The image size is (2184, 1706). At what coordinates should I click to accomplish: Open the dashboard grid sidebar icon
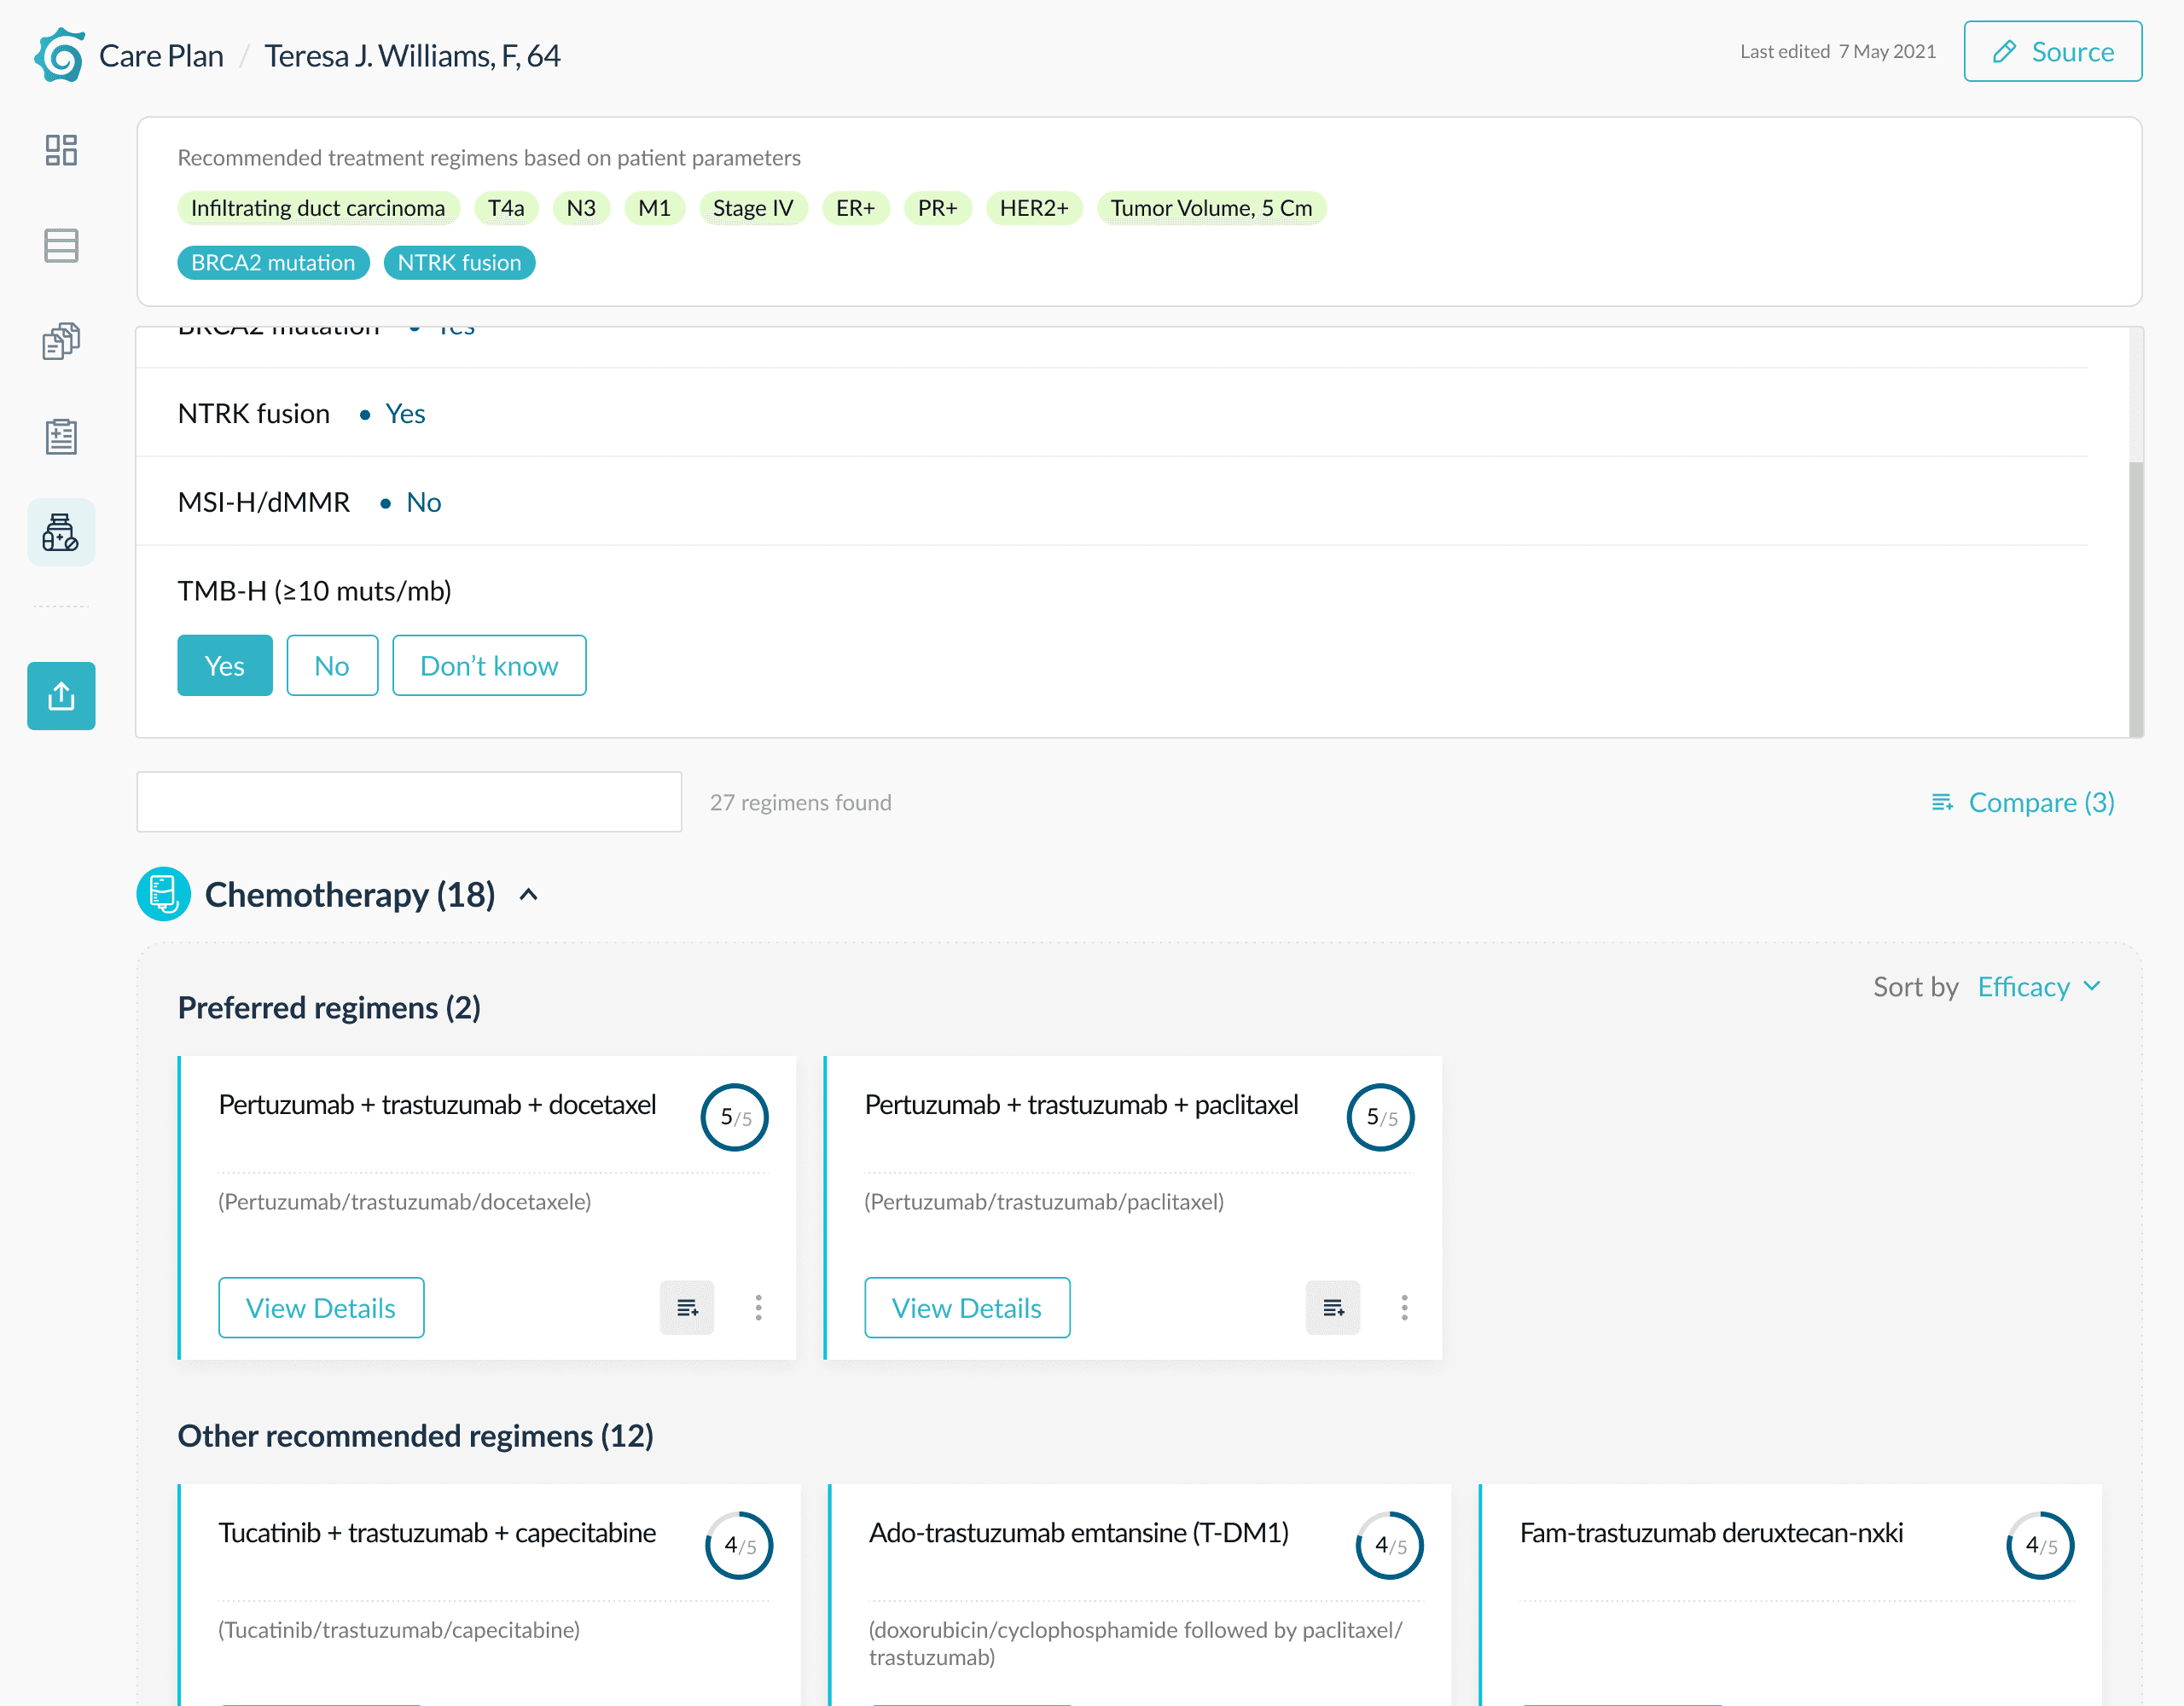coord(61,150)
